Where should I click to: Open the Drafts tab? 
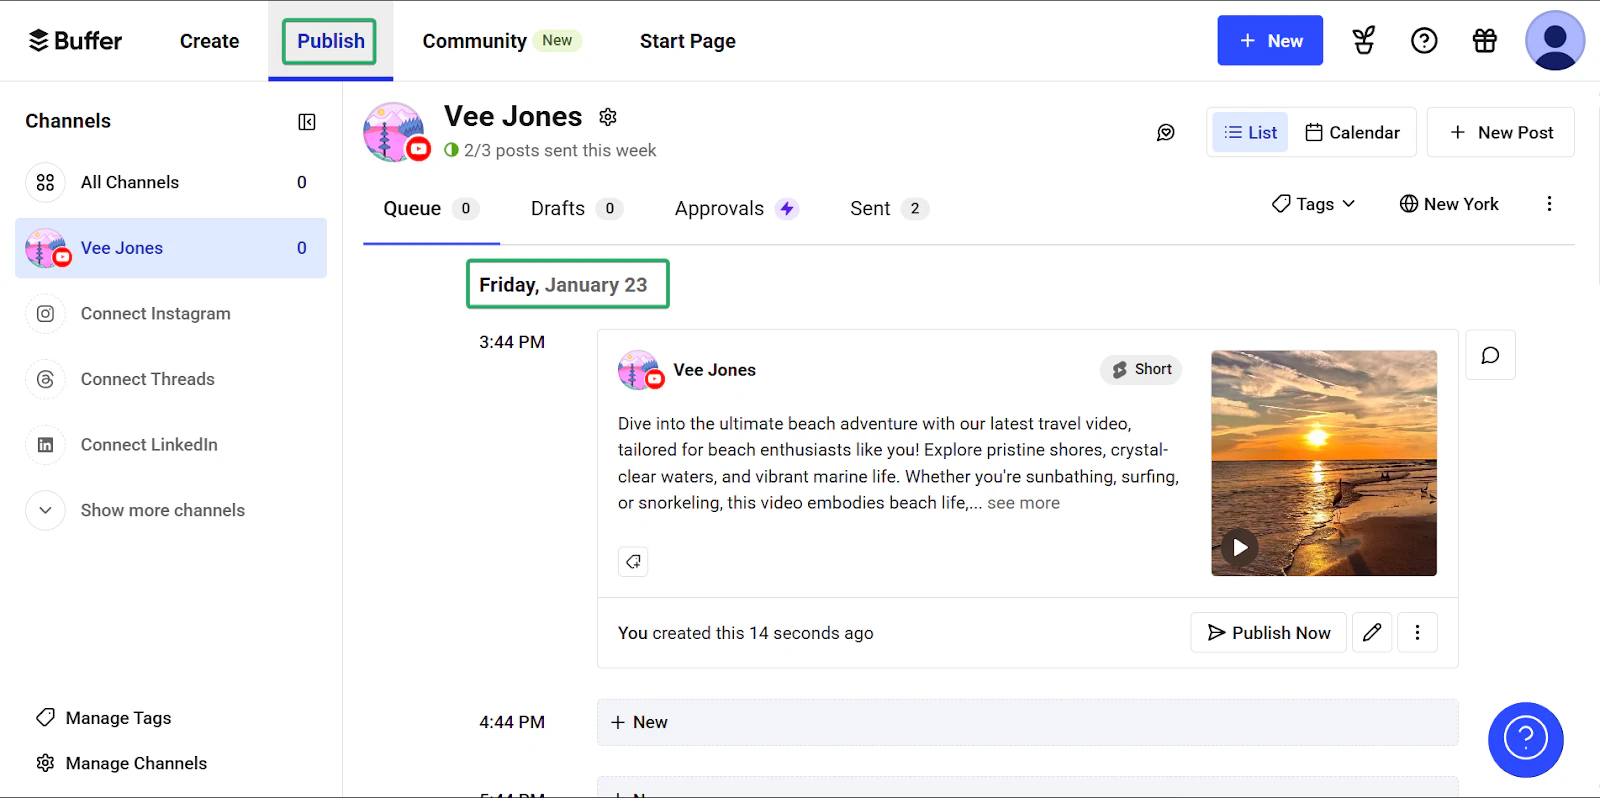[x=576, y=208]
